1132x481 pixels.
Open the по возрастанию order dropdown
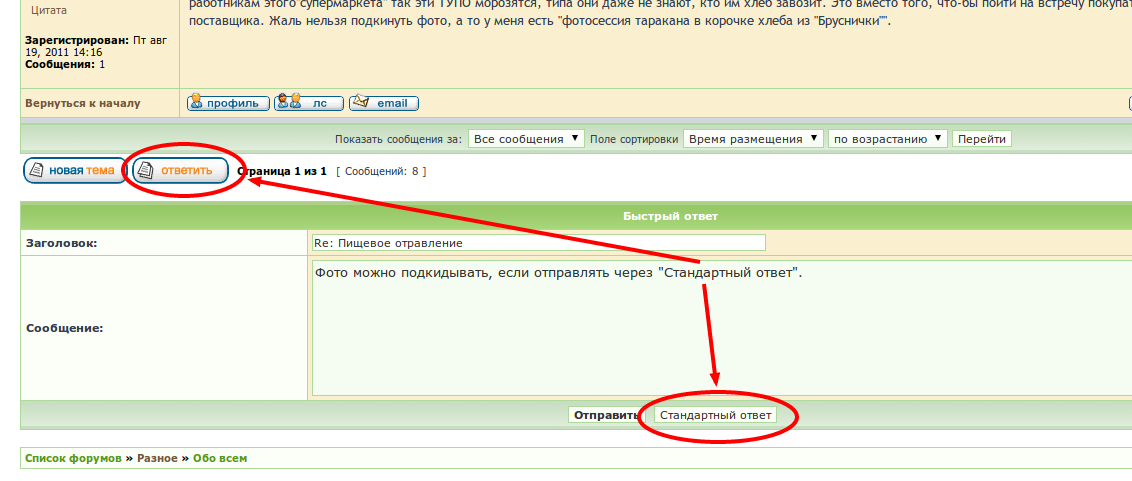pyautogui.click(x=887, y=139)
